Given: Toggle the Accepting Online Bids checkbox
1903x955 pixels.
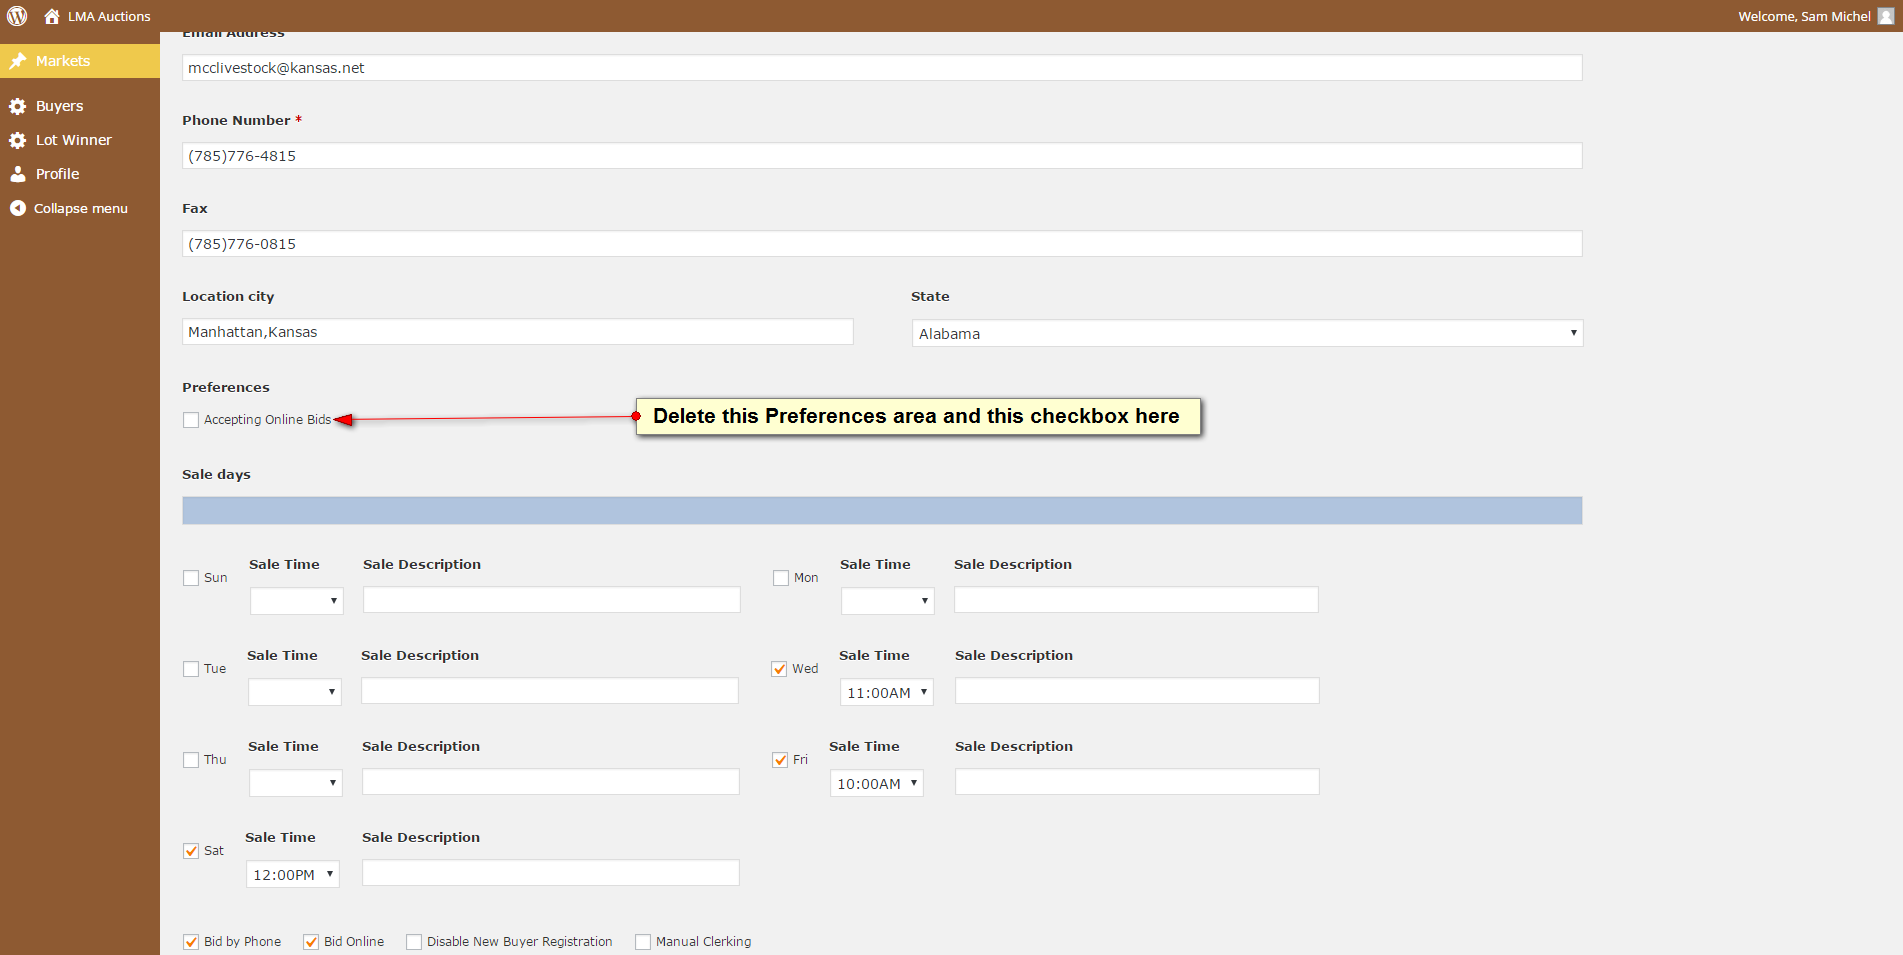Looking at the screenshot, I should point(191,420).
